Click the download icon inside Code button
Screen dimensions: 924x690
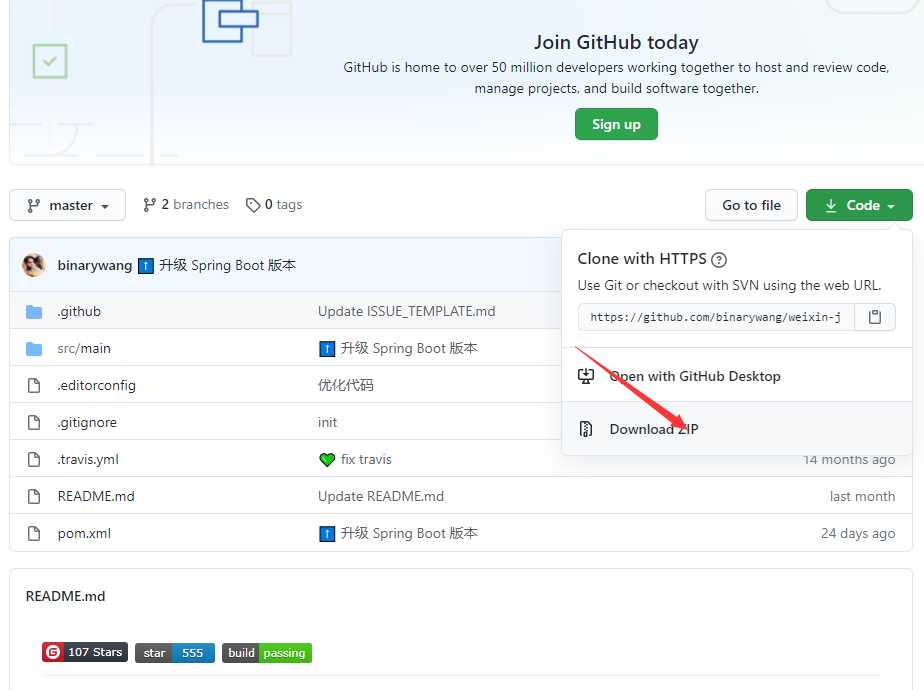click(x=831, y=205)
